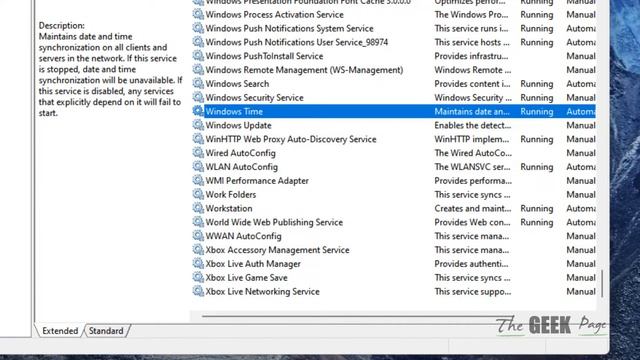Click 'Provides authenti...' description cell
640x360 pixels.
(x=471, y=264)
